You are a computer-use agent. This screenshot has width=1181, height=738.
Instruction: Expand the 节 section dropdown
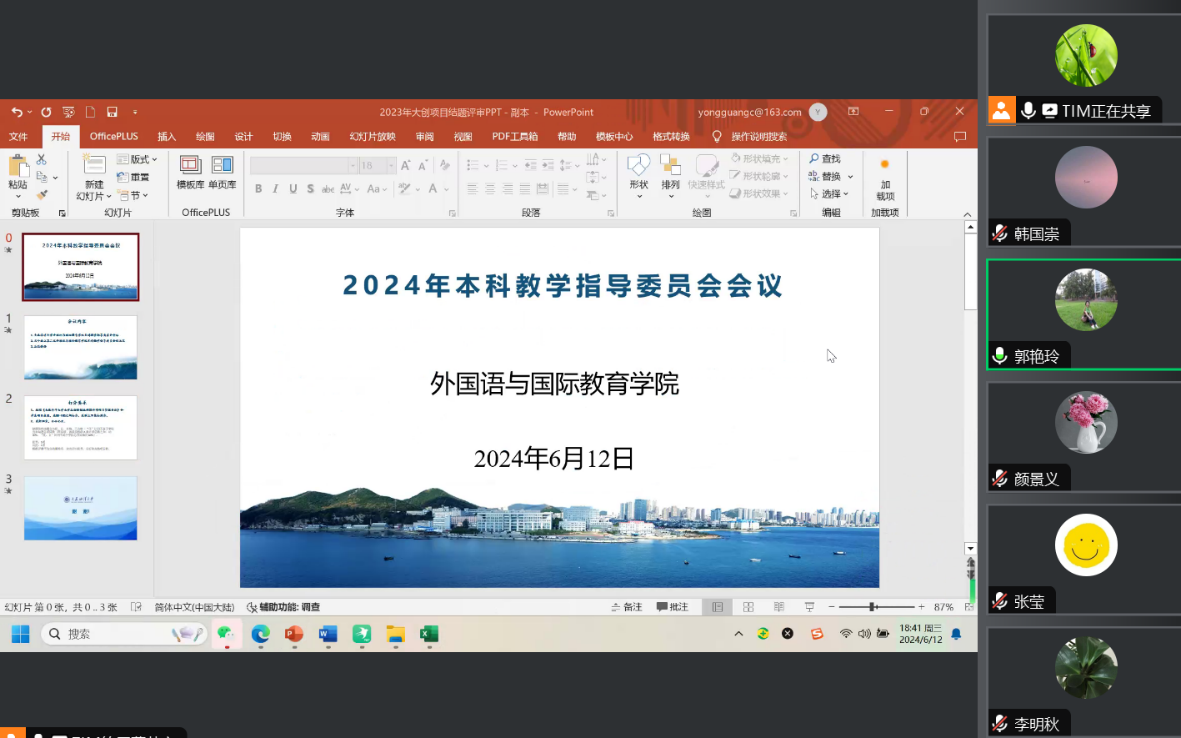132,195
